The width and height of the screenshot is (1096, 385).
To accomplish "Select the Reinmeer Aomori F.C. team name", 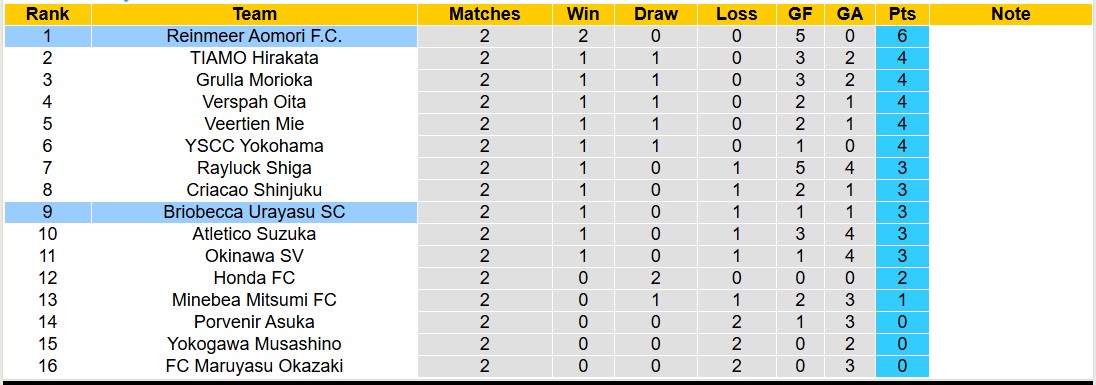I will (x=254, y=36).
